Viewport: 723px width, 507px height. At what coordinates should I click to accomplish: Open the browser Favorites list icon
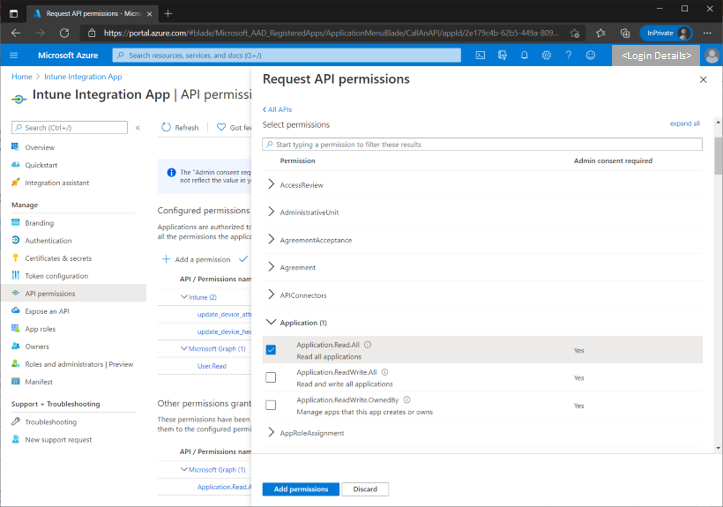(x=600, y=33)
